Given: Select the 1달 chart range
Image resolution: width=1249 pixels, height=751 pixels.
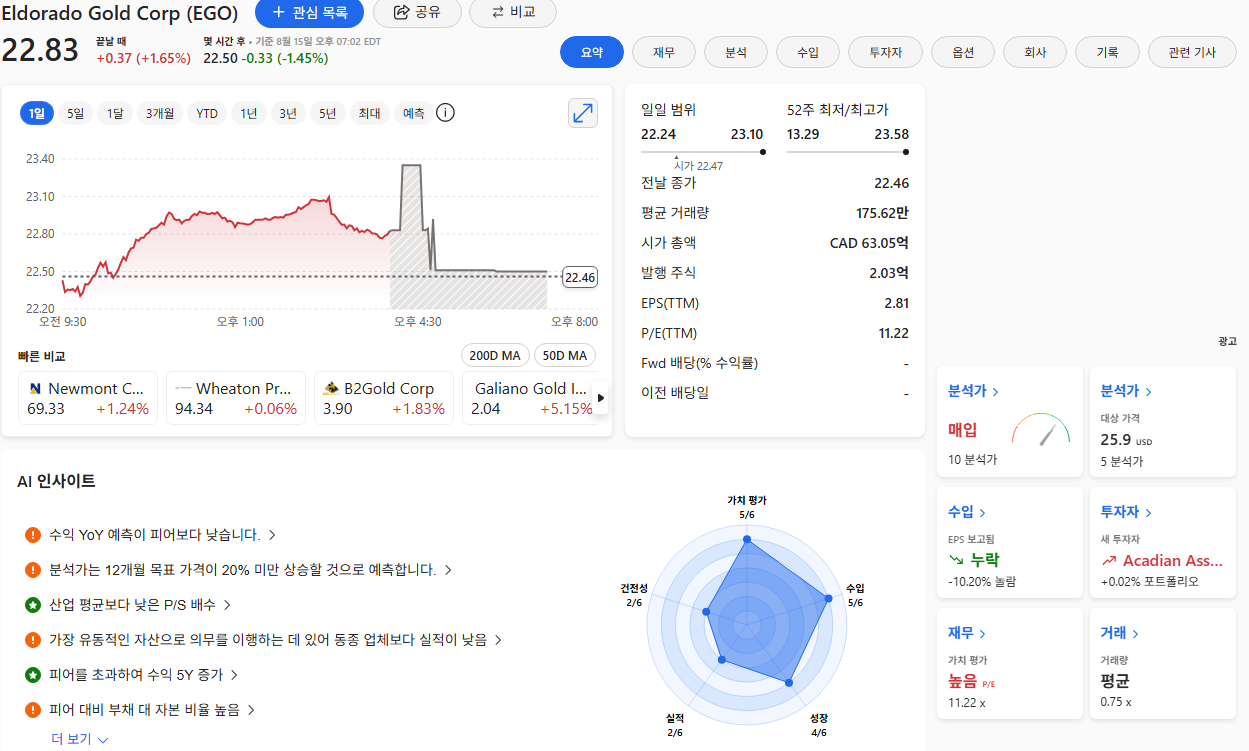Looking at the screenshot, I should coord(115,113).
